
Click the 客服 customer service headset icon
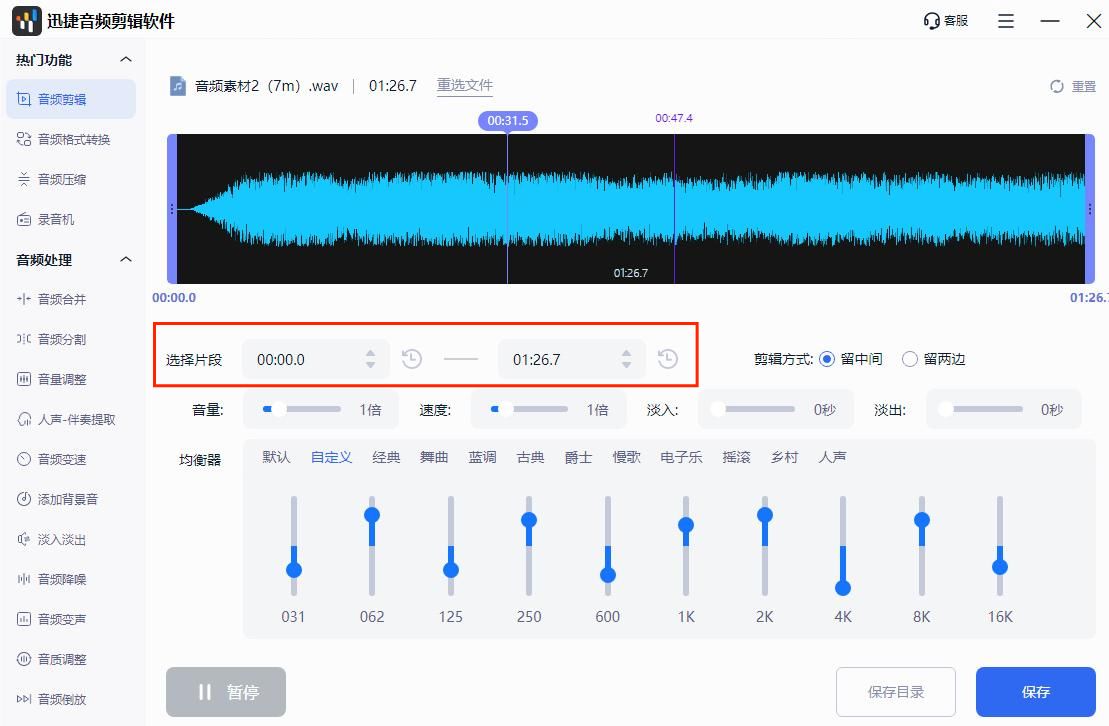(931, 21)
